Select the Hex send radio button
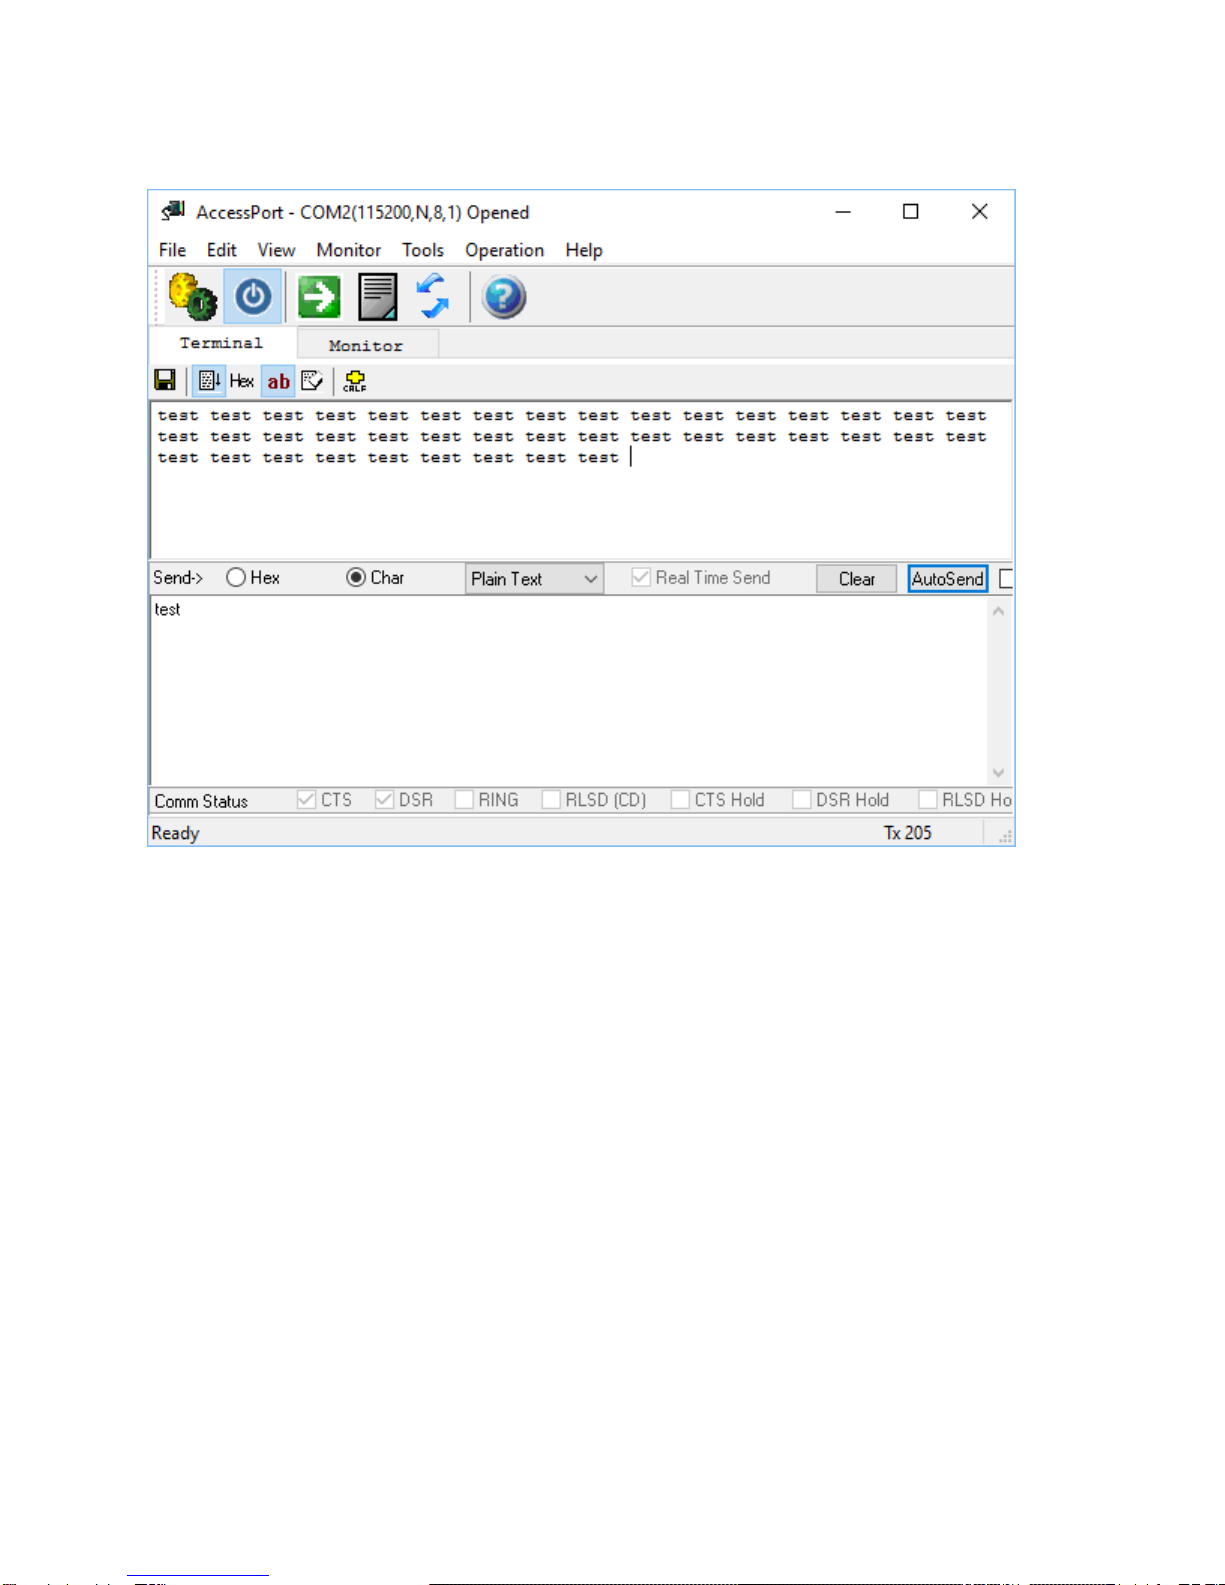This screenshot has height=1585, width=1225. click(236, 577)
